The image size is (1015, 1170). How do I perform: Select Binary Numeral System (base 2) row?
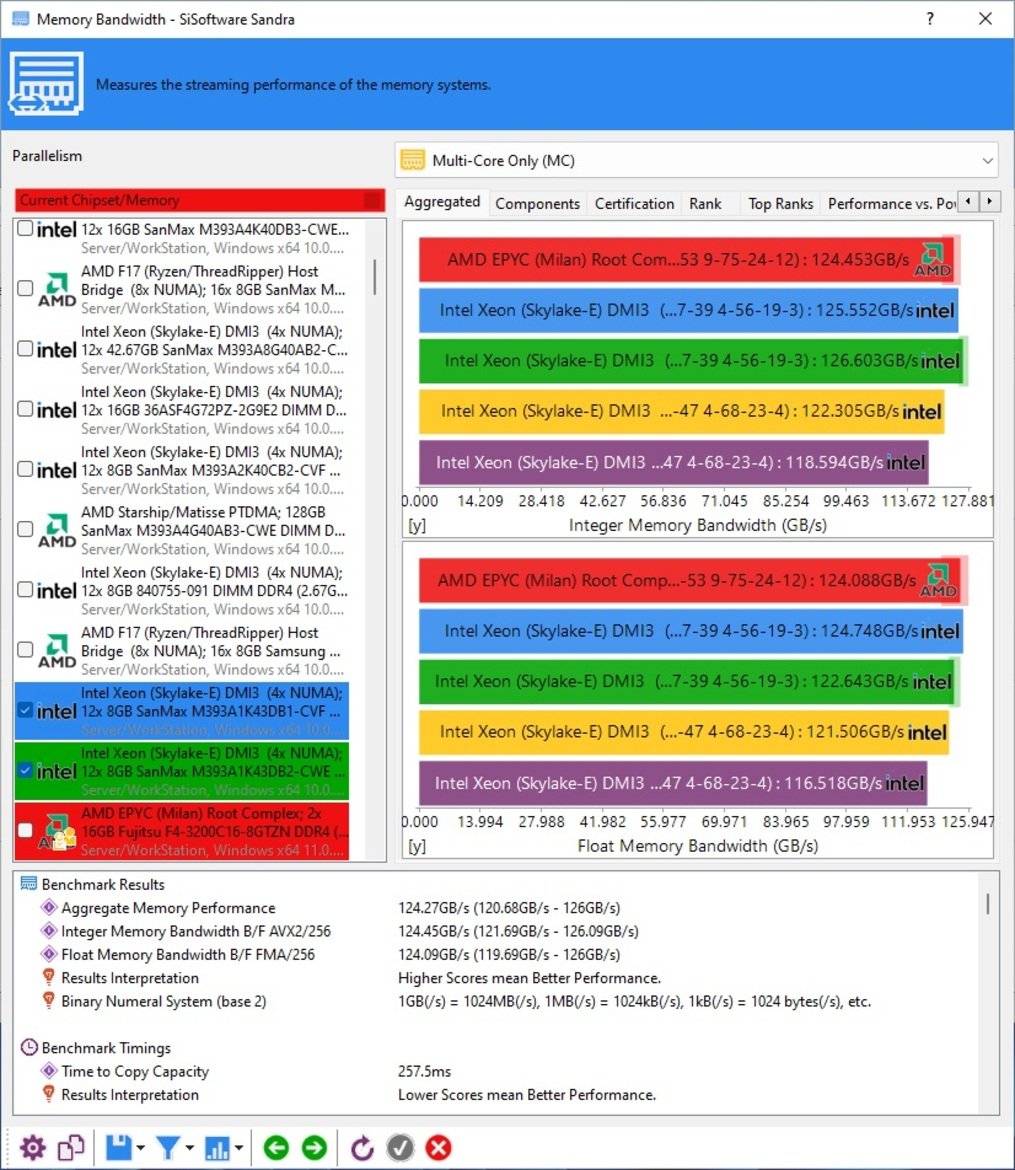(x=496, y=1001)
